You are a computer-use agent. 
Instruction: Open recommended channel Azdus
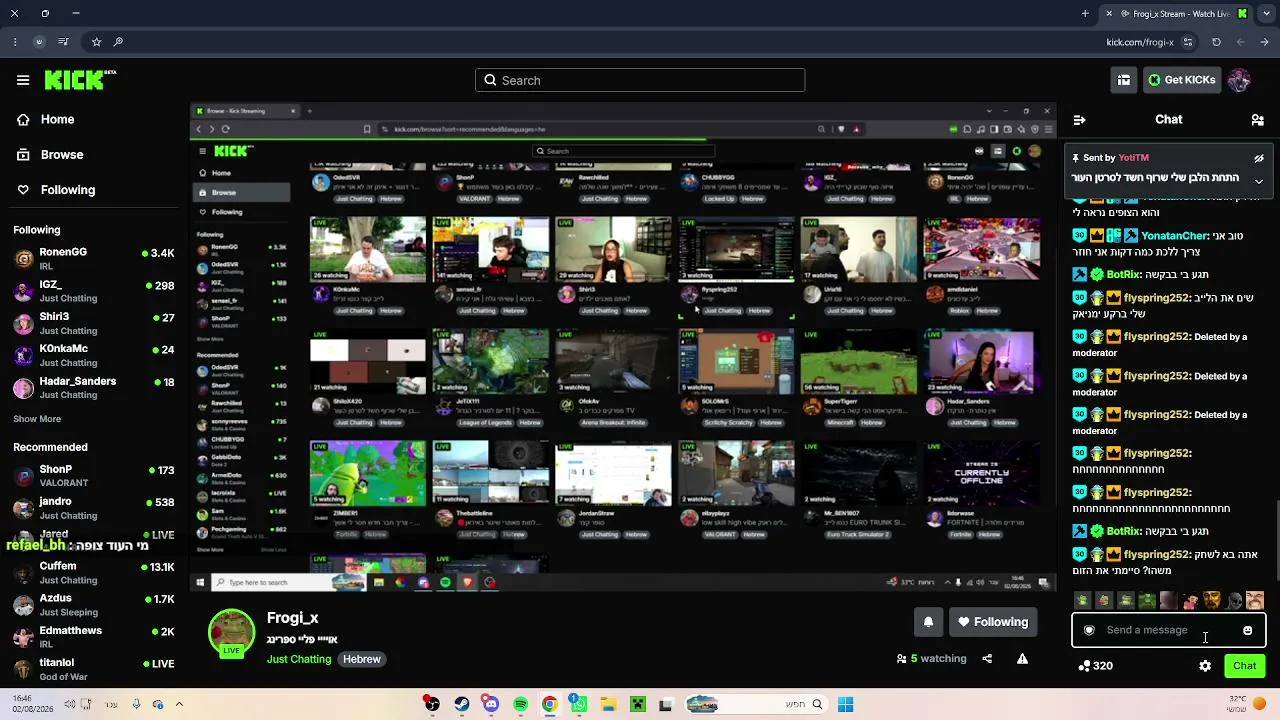[95, 604]
